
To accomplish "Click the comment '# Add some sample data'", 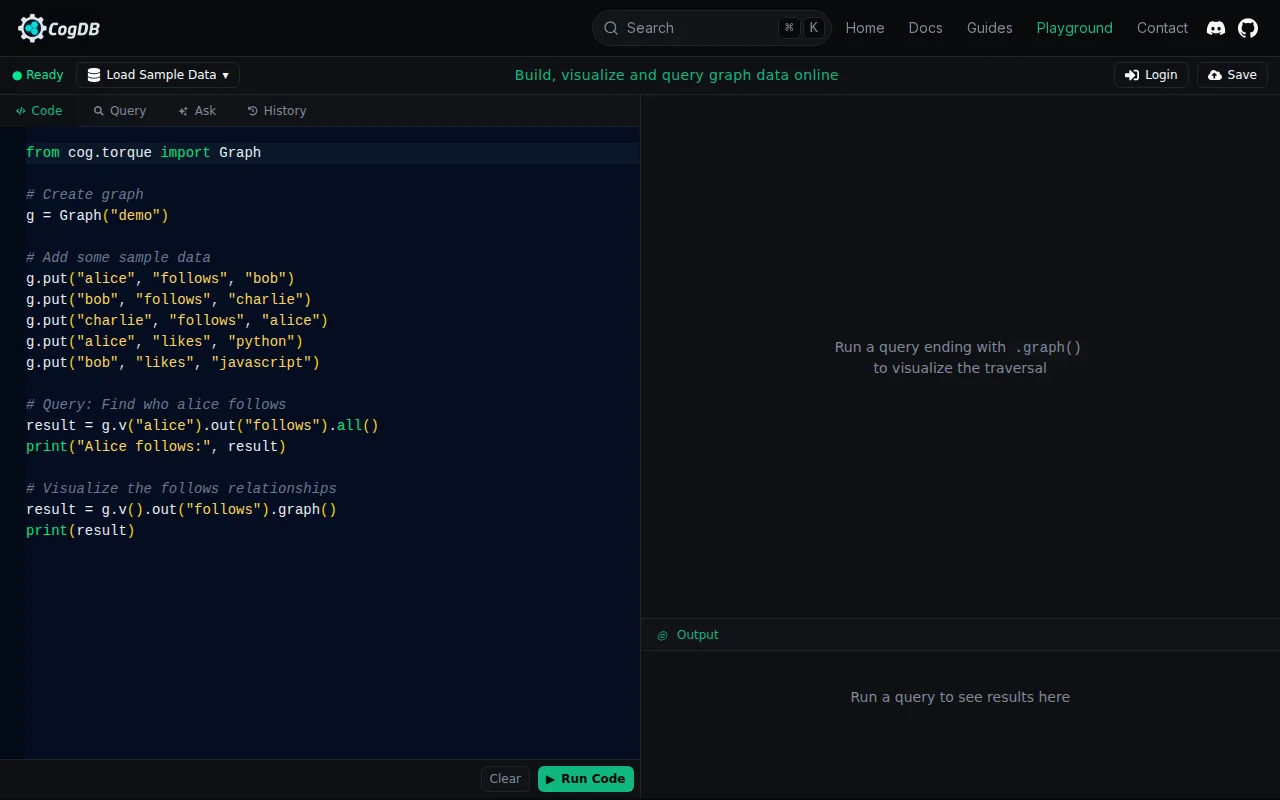I will click(x=118, y=258).
